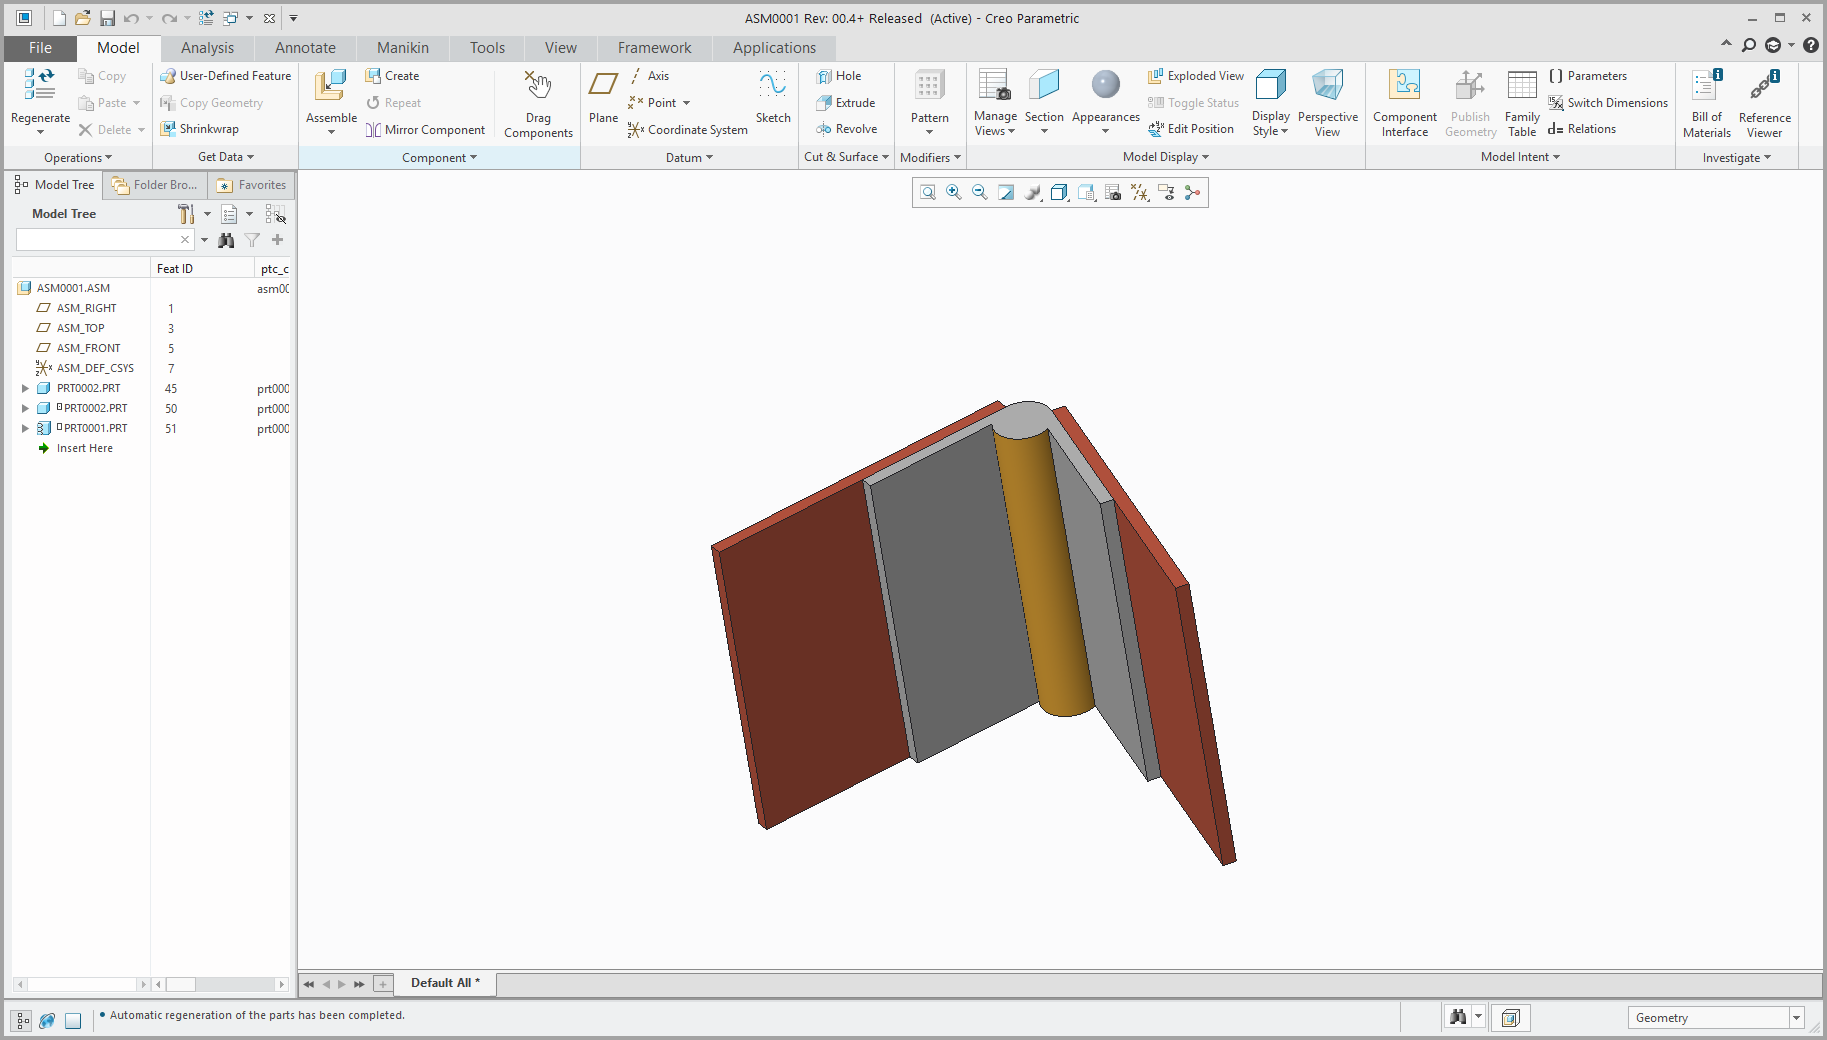
Task: Open the Sketch tool
Action: [x=773, y=97]
